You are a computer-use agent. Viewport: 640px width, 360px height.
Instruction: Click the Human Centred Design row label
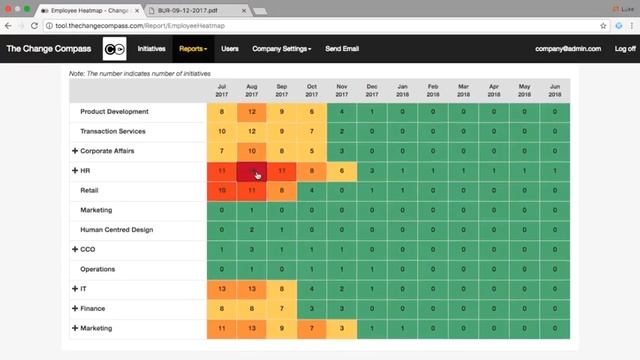pos(117,230)
